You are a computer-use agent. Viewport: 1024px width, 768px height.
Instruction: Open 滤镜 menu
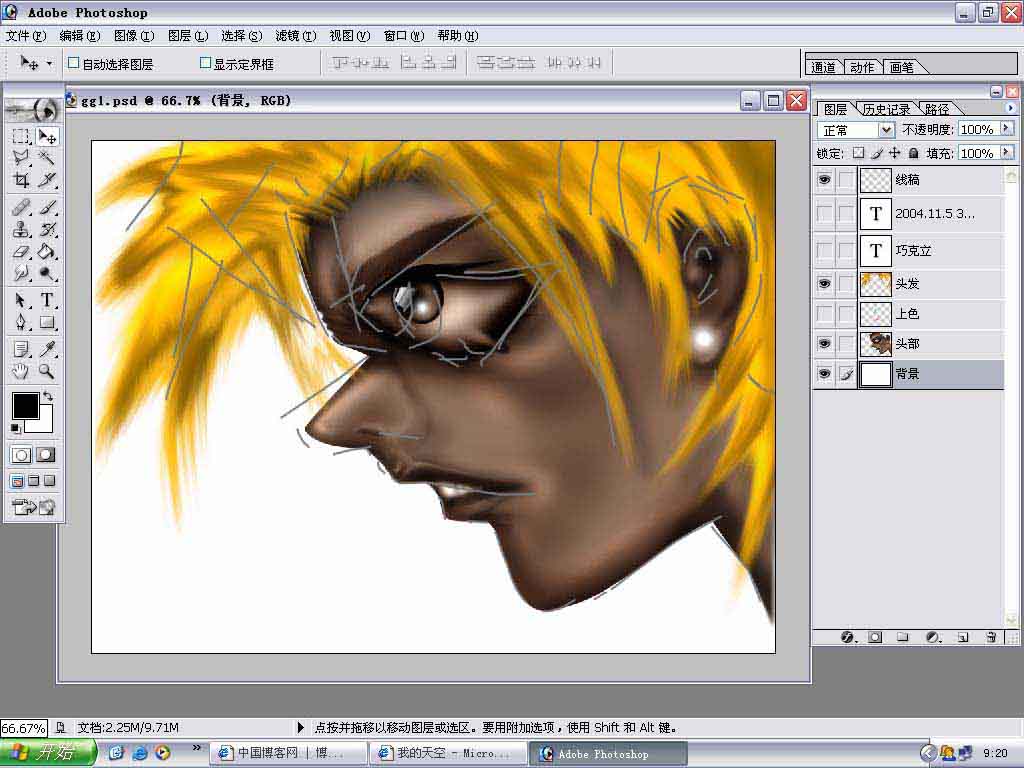[x=296, y=35]
